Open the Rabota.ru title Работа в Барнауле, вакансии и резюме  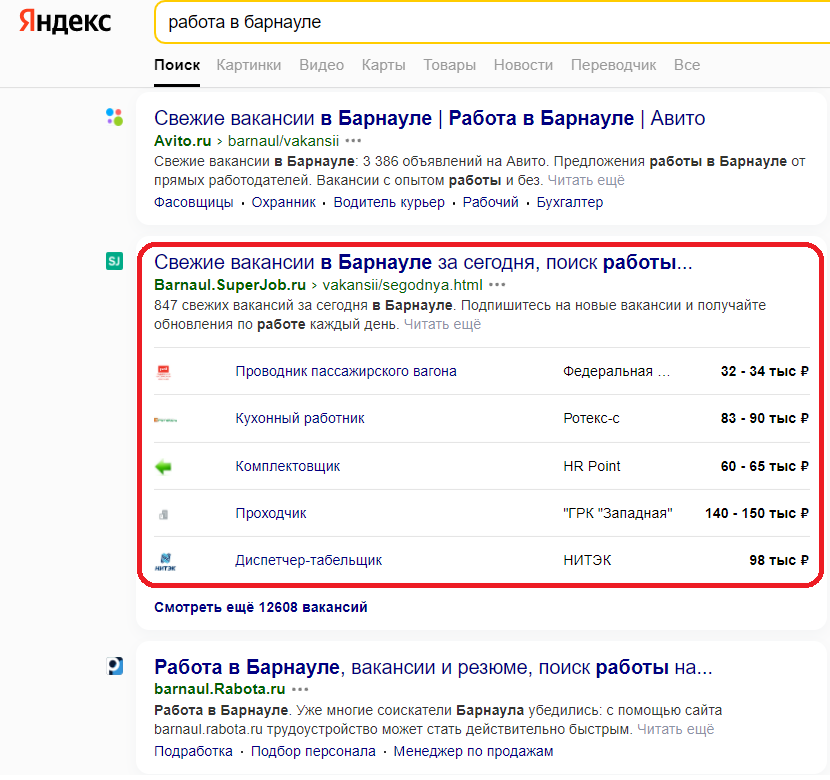[x=433, y=667]
